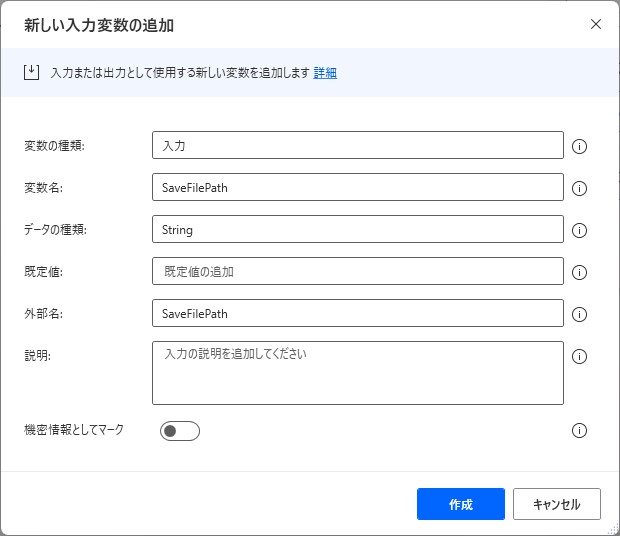Image resolution: width=620 pixels, height=536 pixels.
Task: Click info icon beside 説明 field
Action: pyautogui.click(x=579, y=356)
